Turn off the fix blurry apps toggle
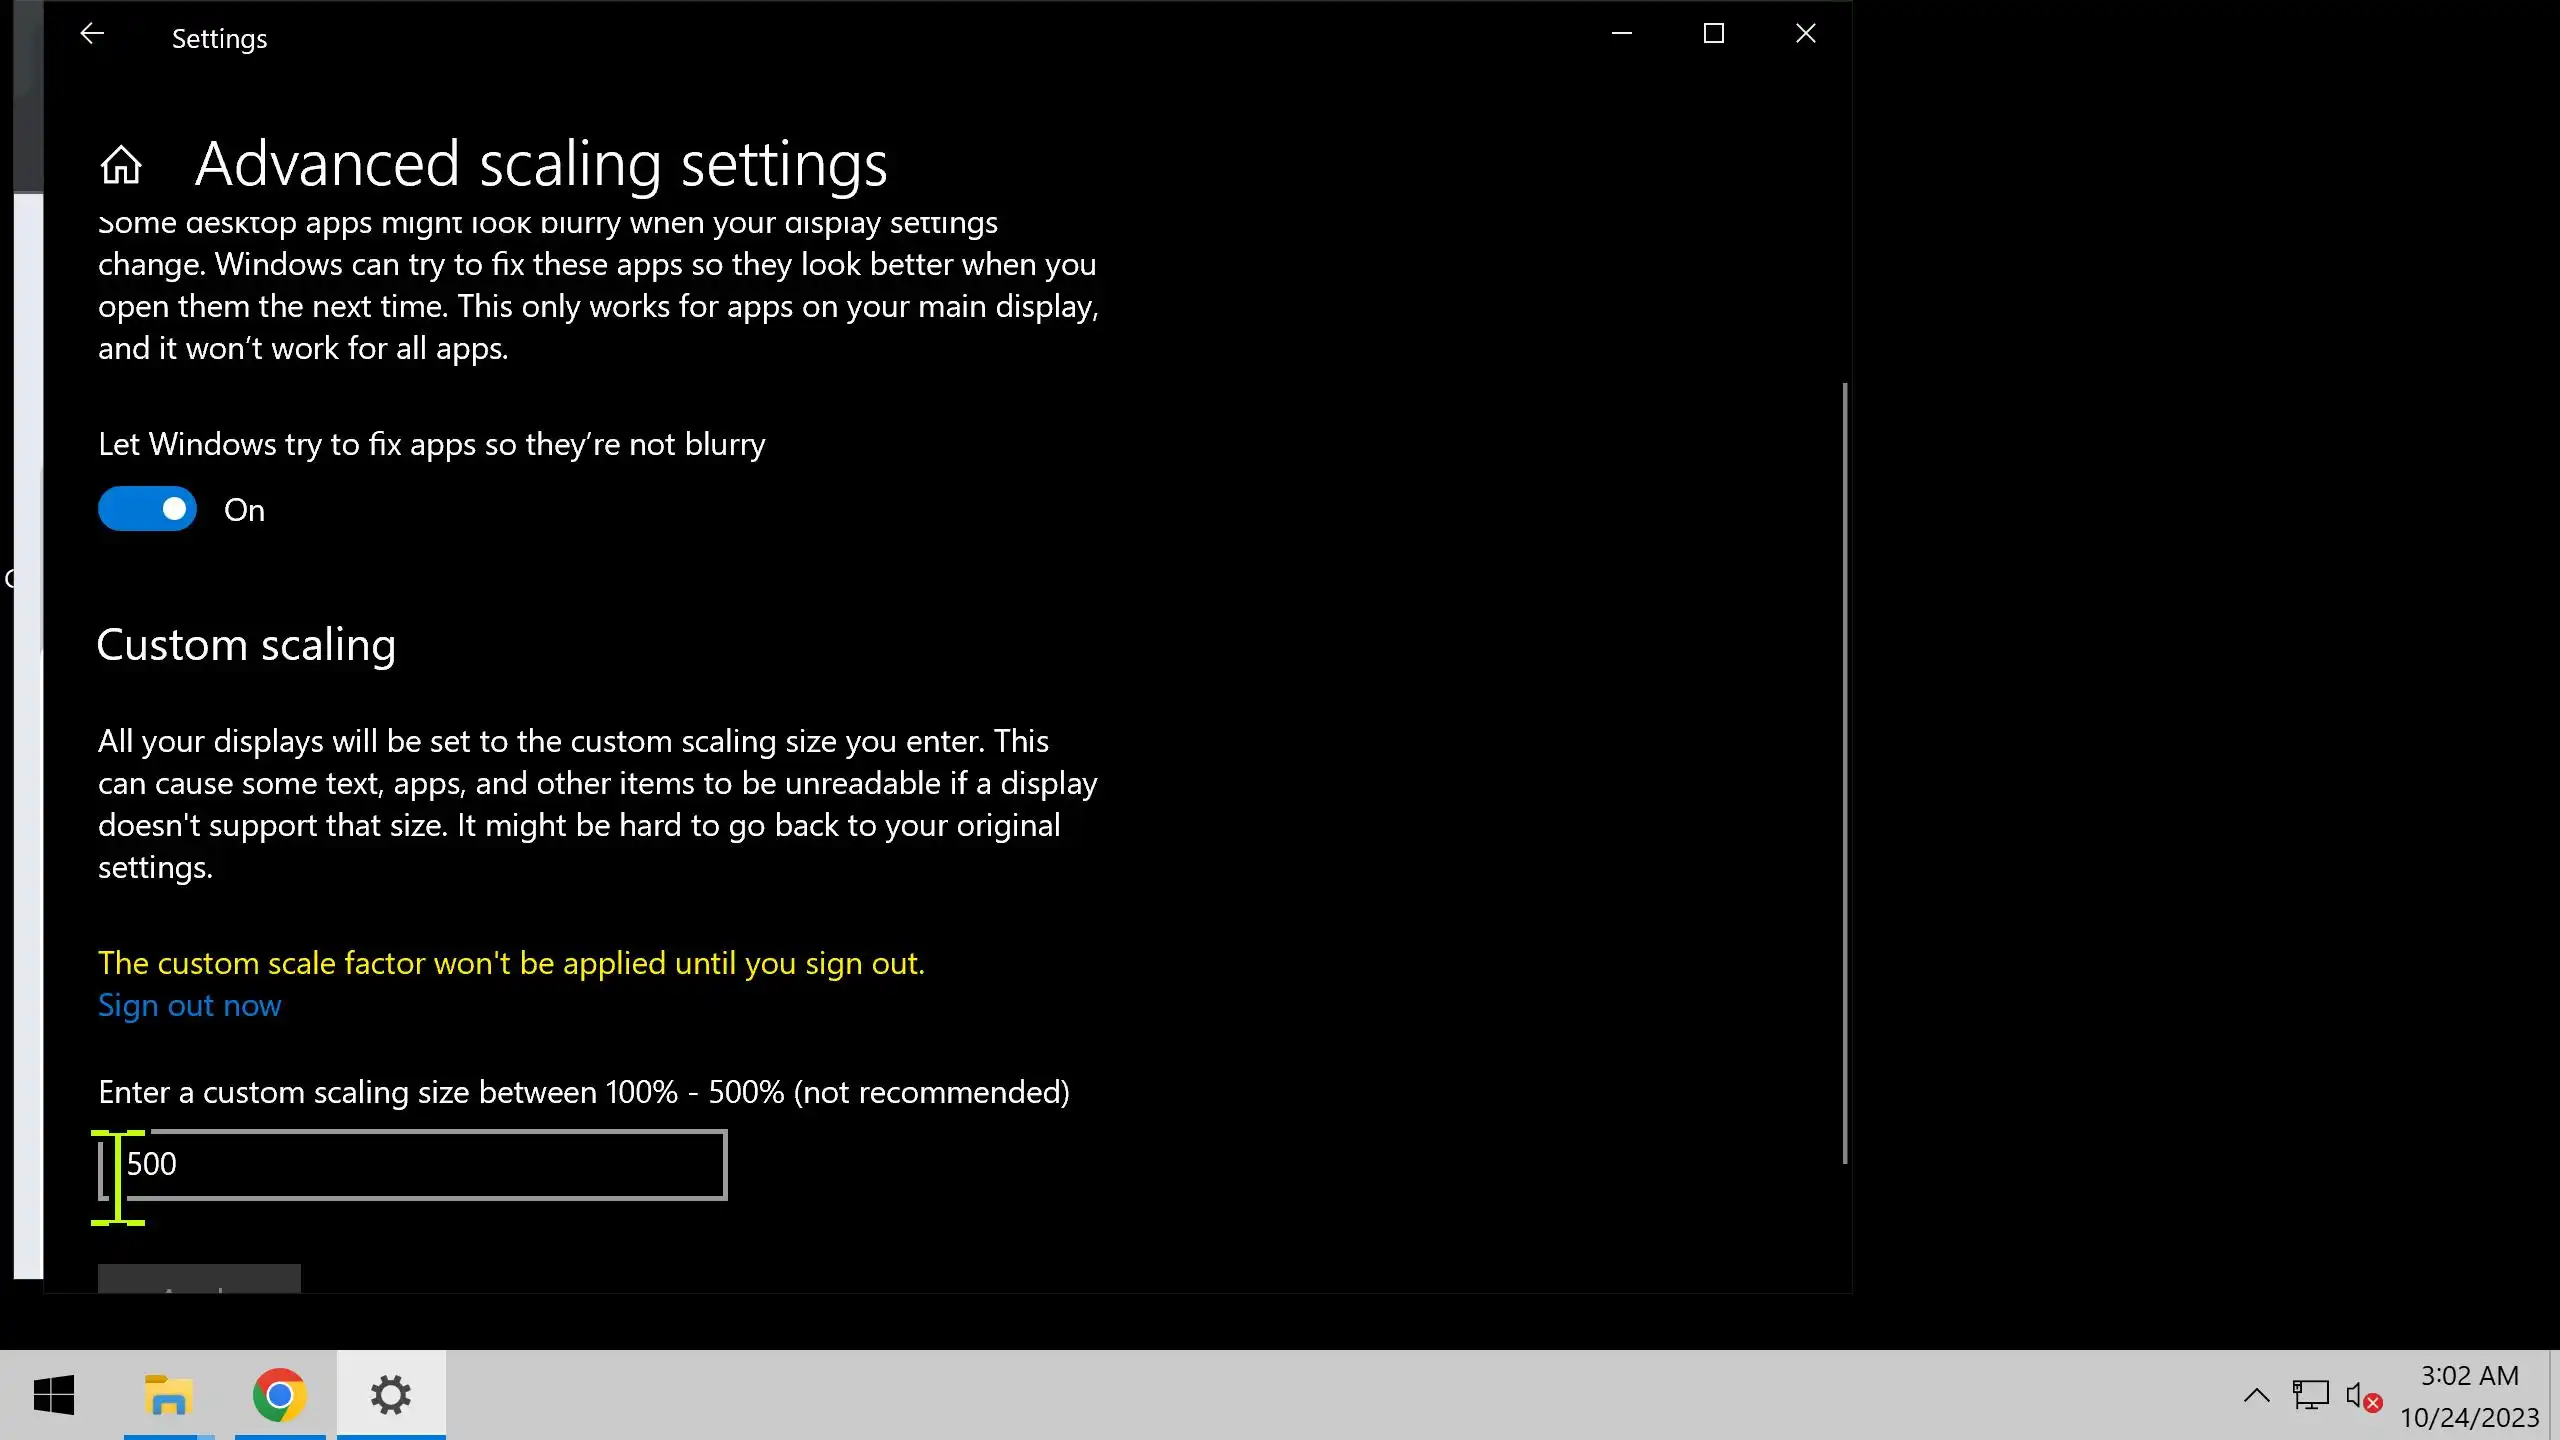 click(x=148, y=509)
